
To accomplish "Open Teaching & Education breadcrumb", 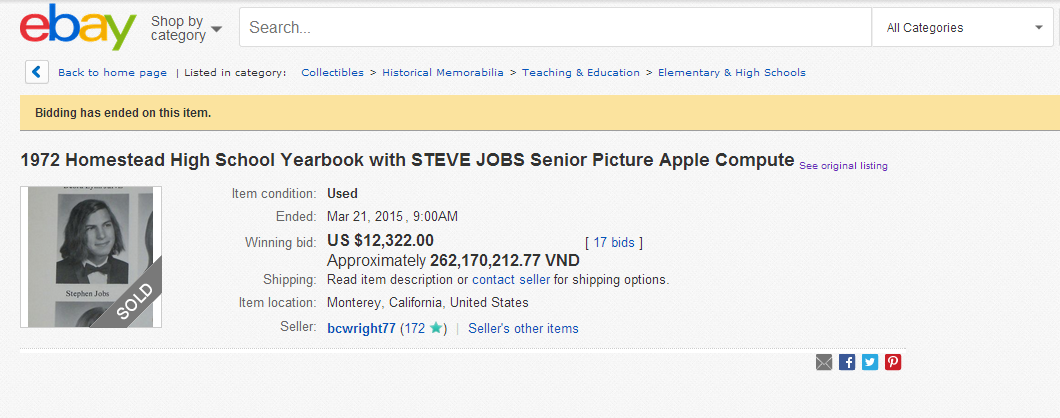I will point(581,73).
